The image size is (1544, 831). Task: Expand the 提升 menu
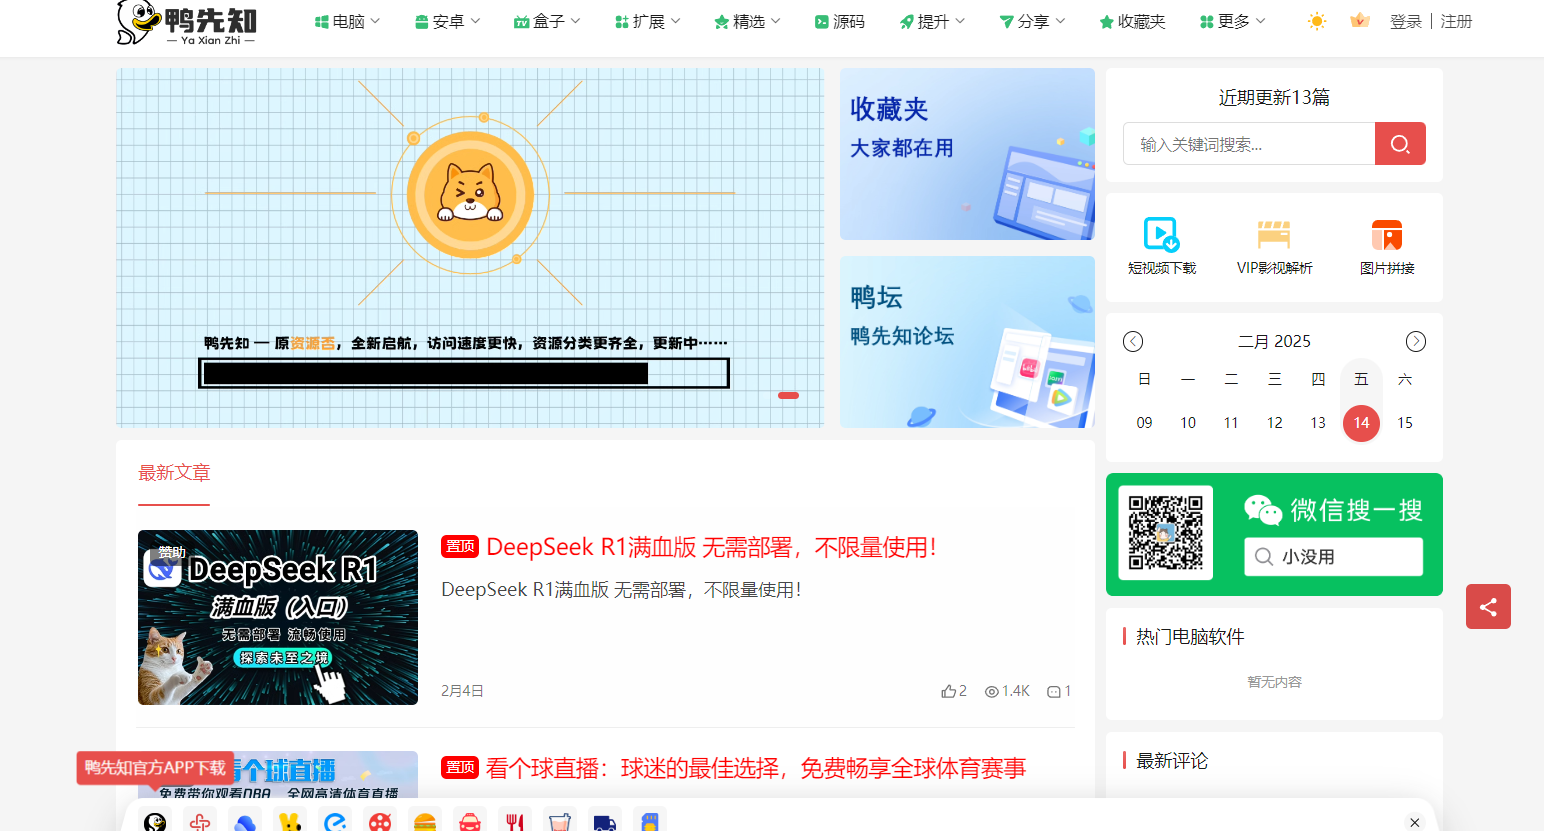coord(932,21)
